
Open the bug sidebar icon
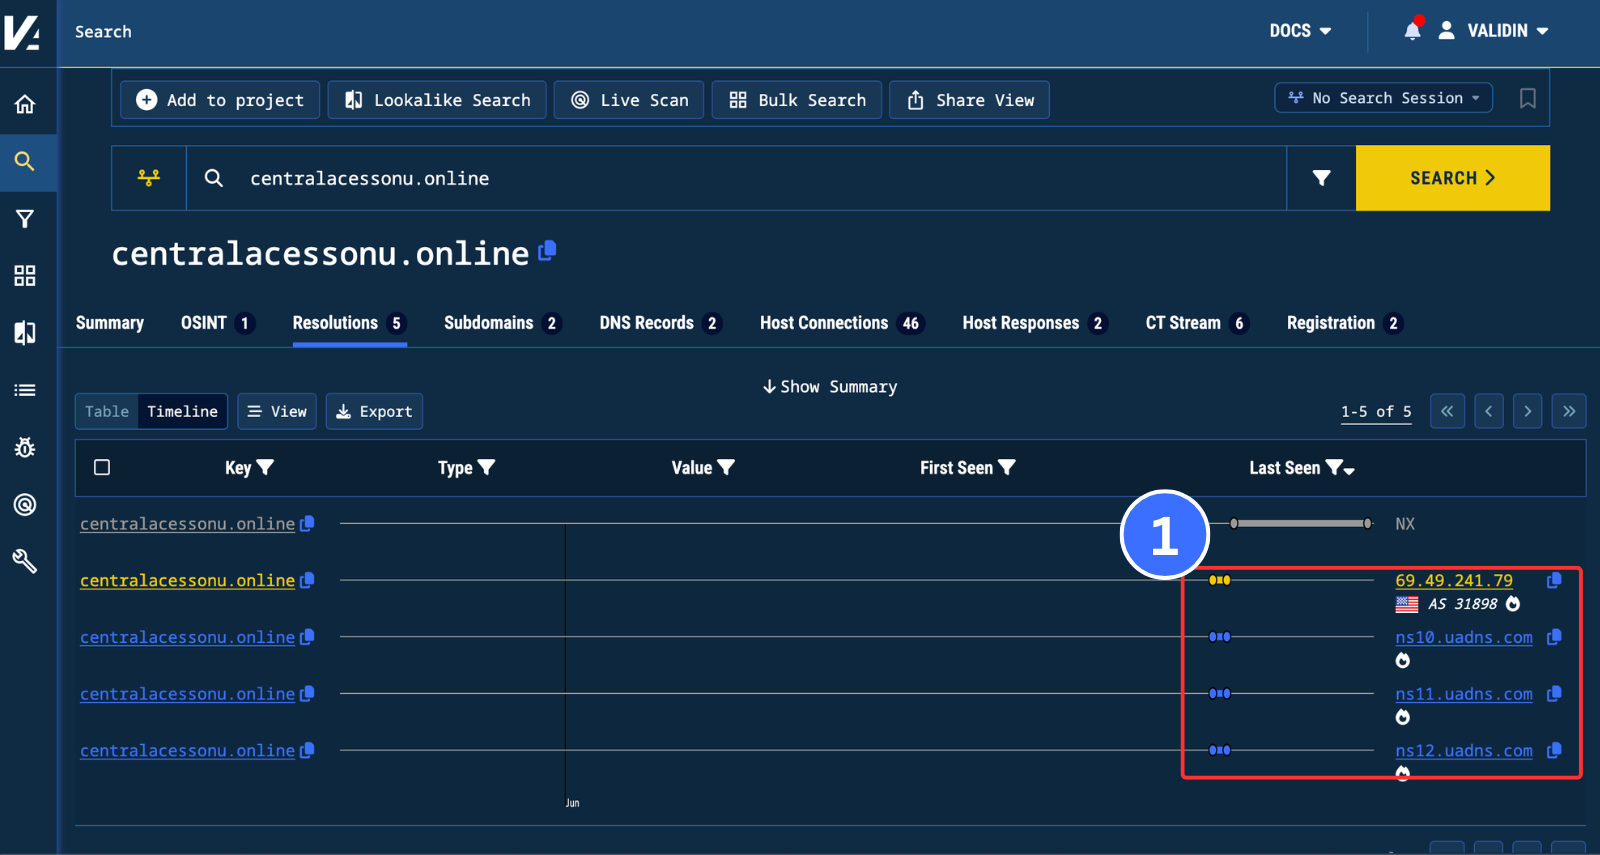(x=25, y=447)
